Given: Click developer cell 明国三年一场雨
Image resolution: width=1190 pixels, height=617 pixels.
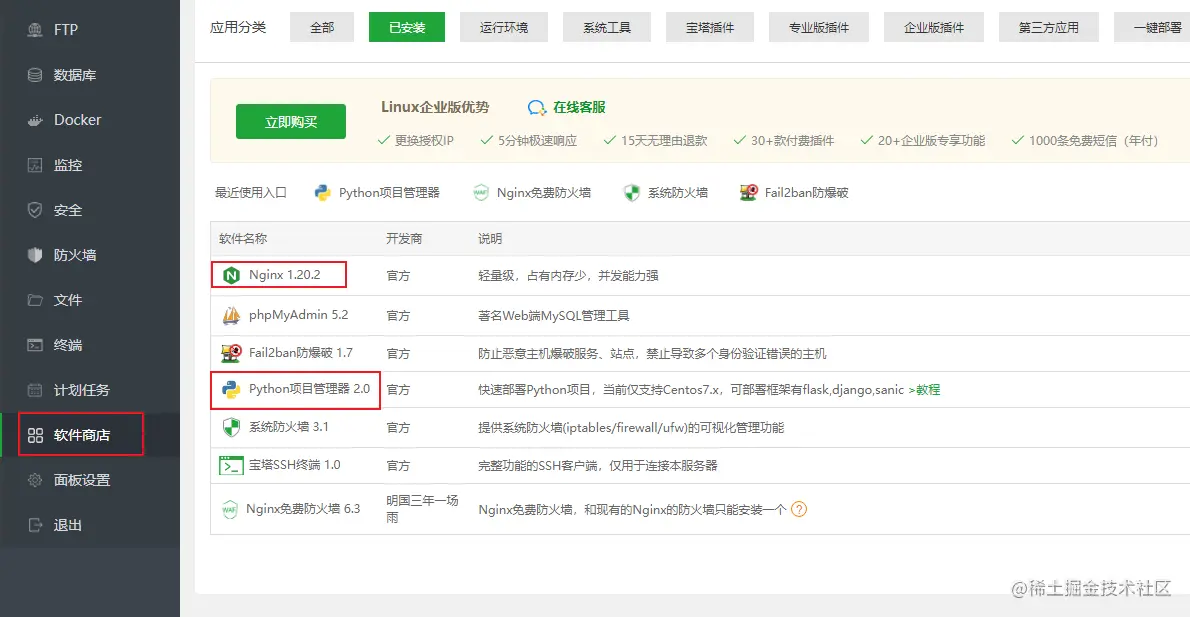Looking at the screenshot, I should pos(422,508).
